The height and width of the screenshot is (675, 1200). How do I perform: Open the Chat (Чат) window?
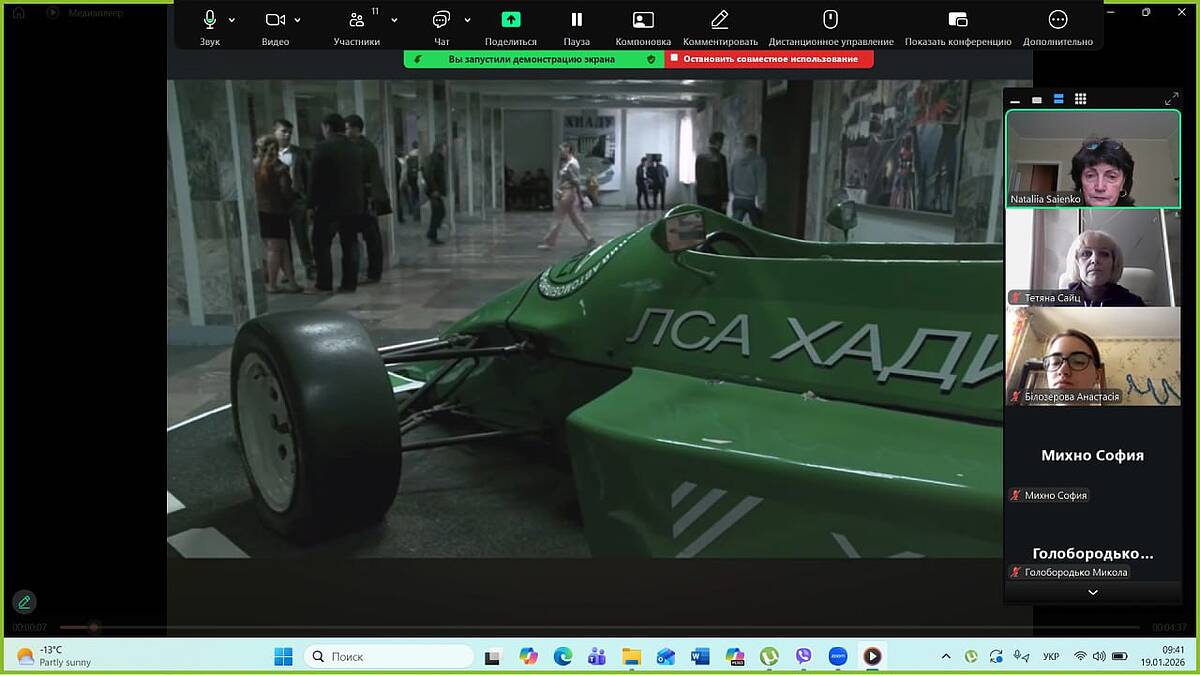point(441,20)
